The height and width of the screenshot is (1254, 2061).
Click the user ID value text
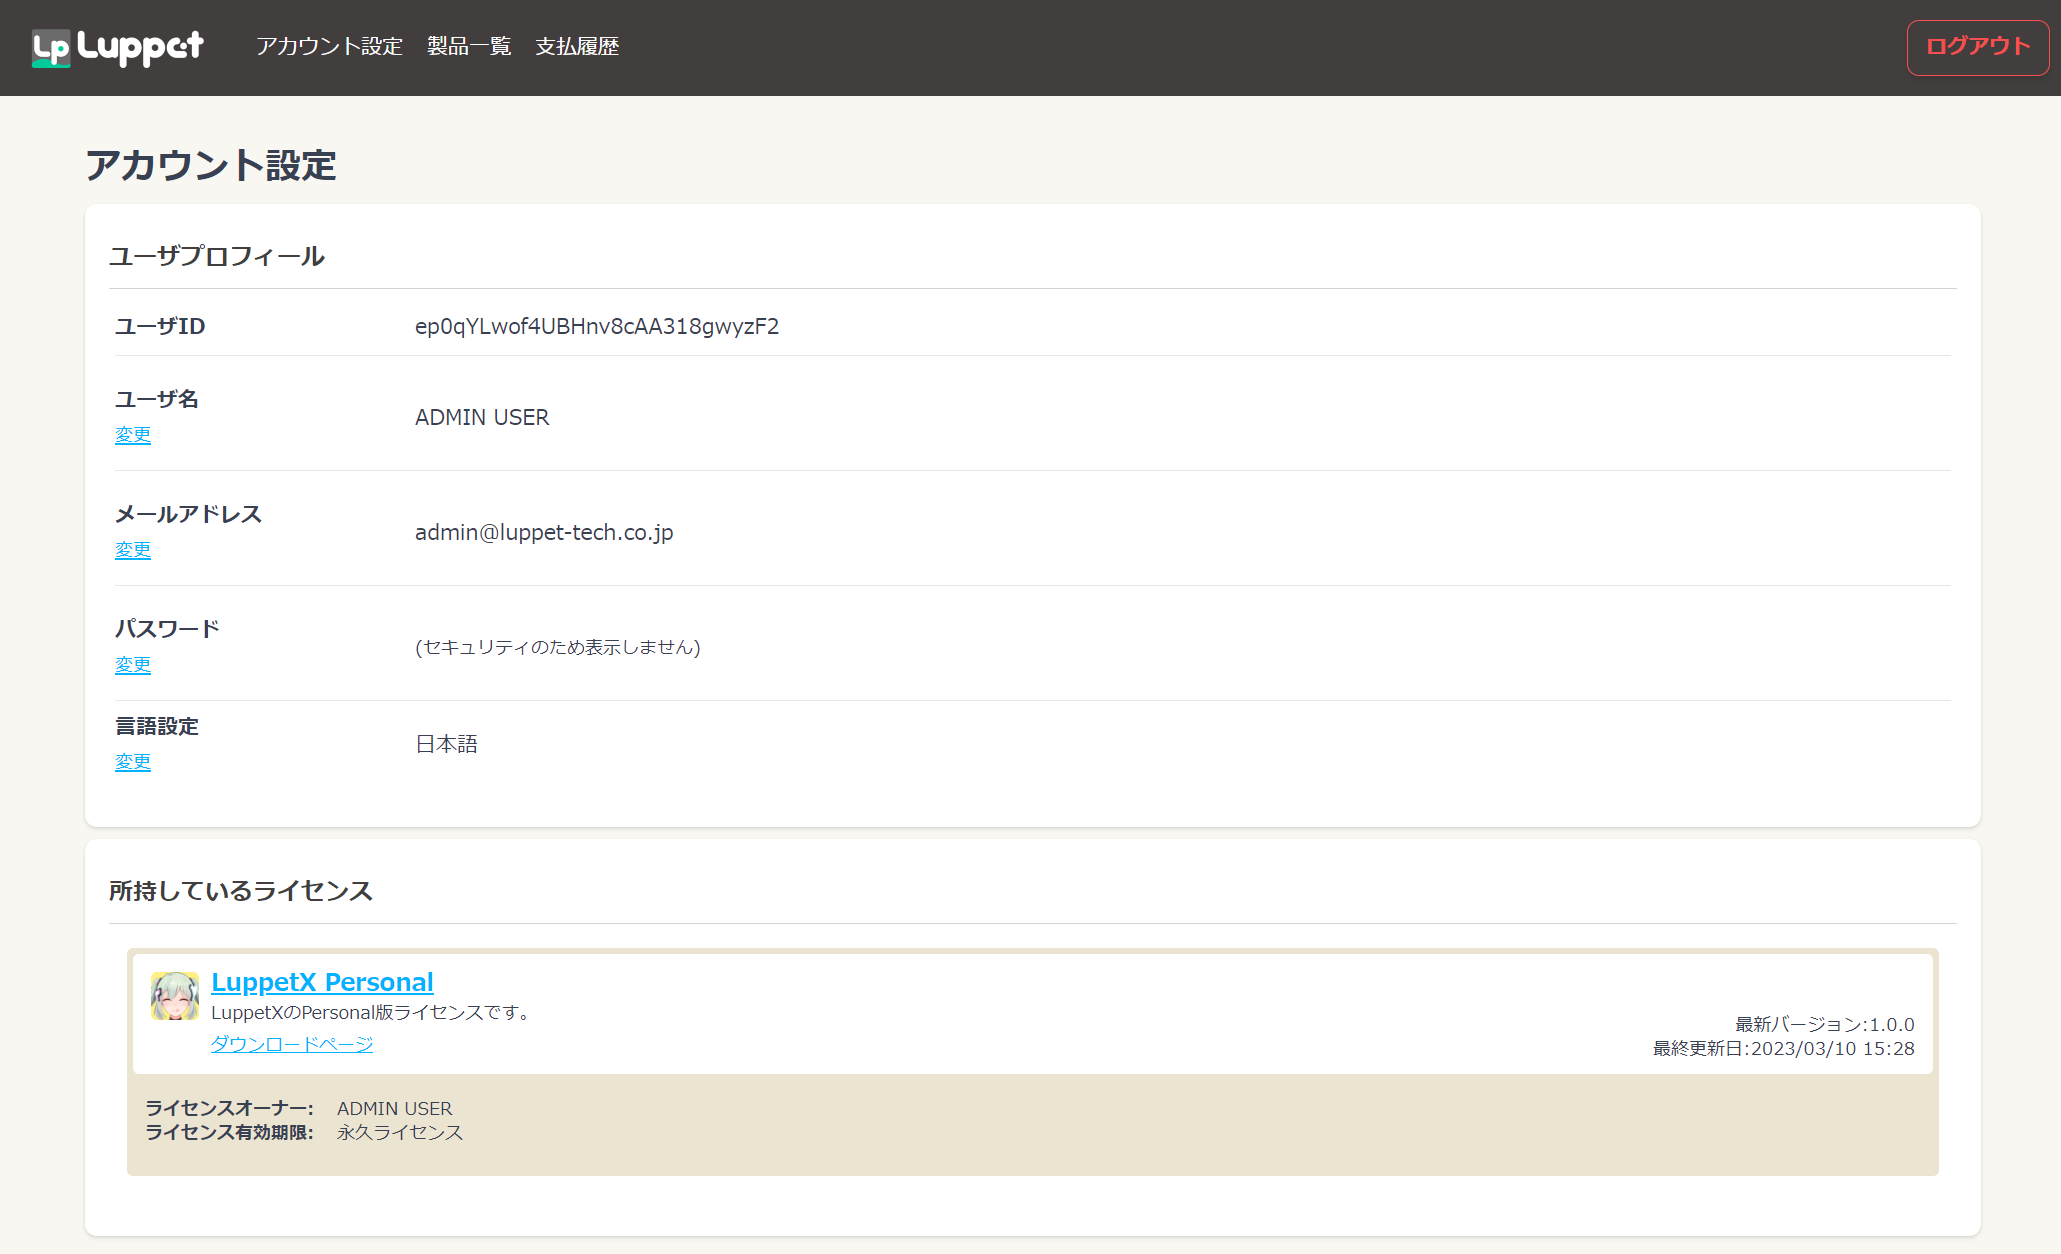pos(597,327)
